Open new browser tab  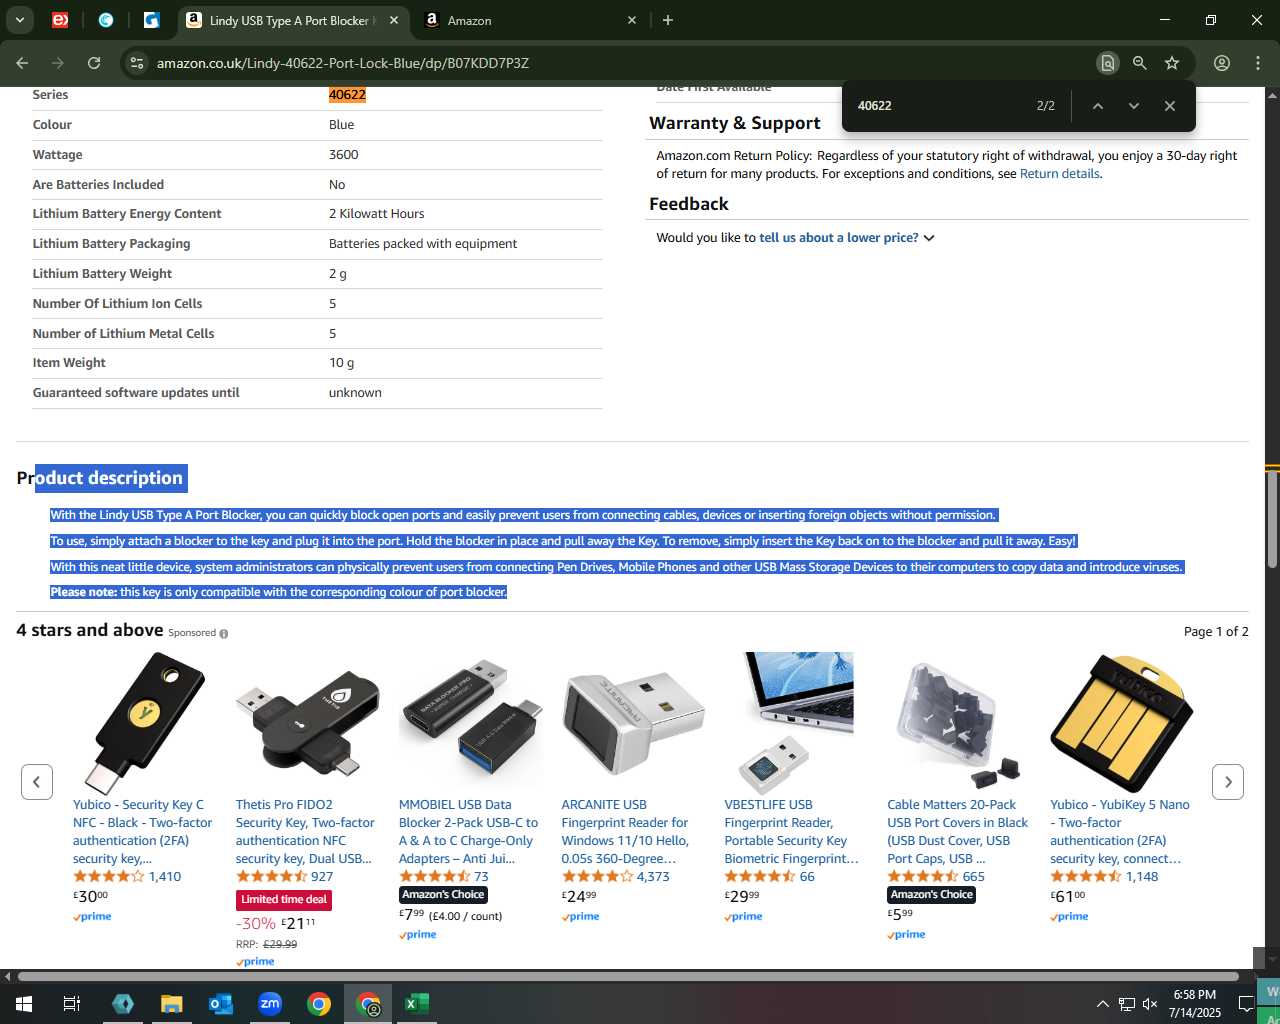tap(668, 20)
